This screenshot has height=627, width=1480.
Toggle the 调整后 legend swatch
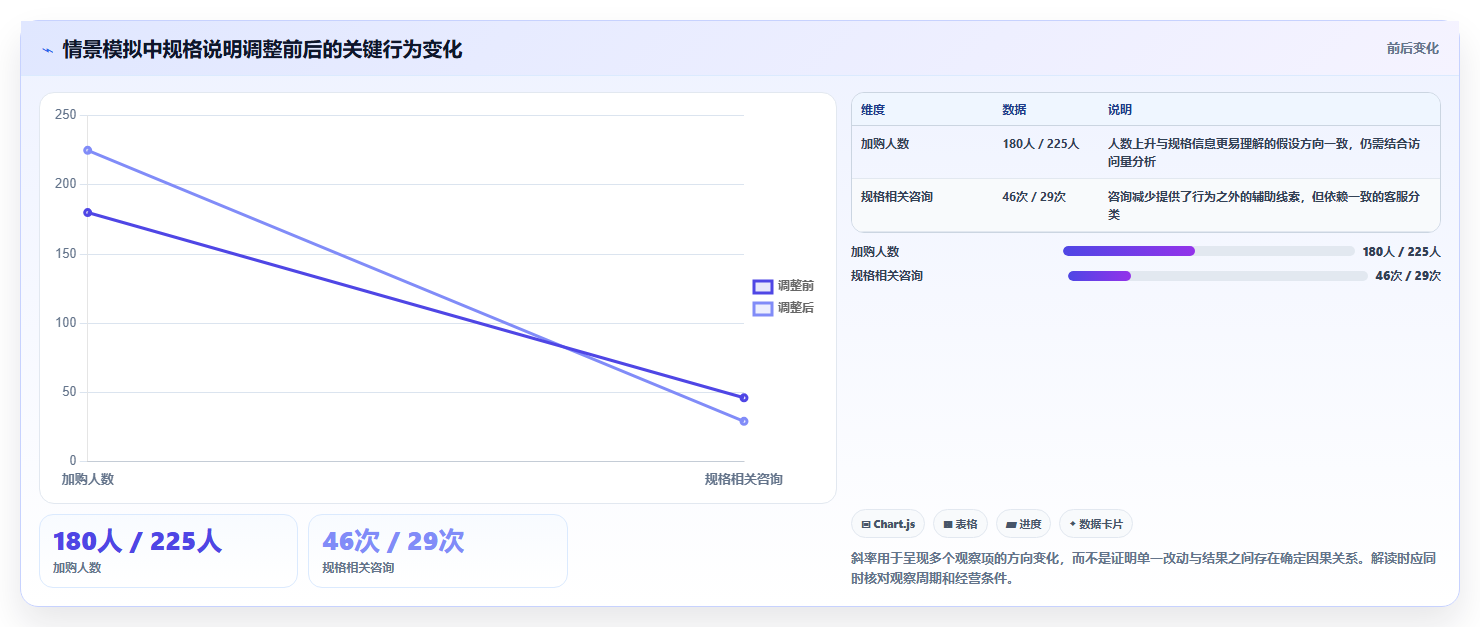[x=763, y=308]
